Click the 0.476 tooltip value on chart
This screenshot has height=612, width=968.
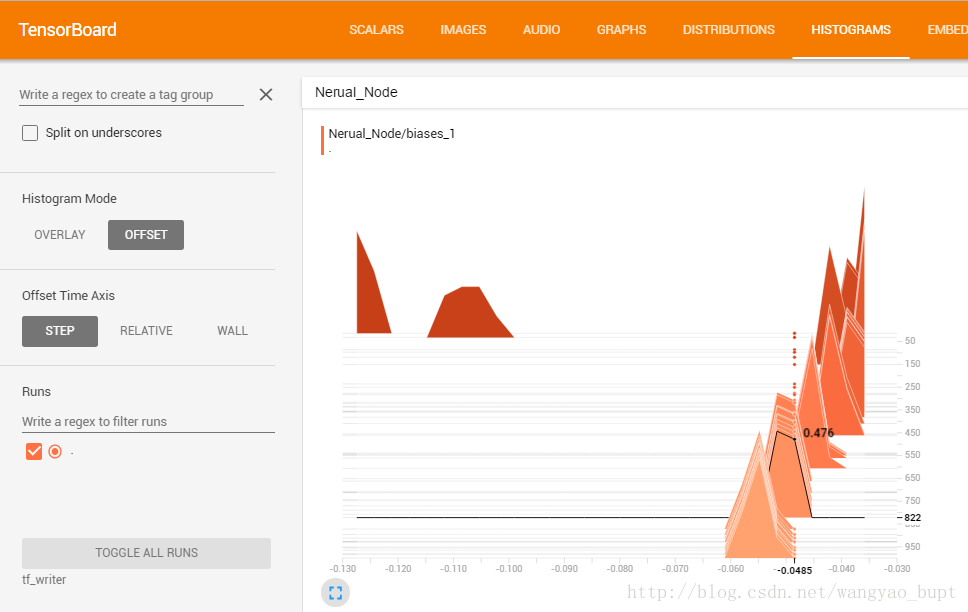(x=819, y=433)
